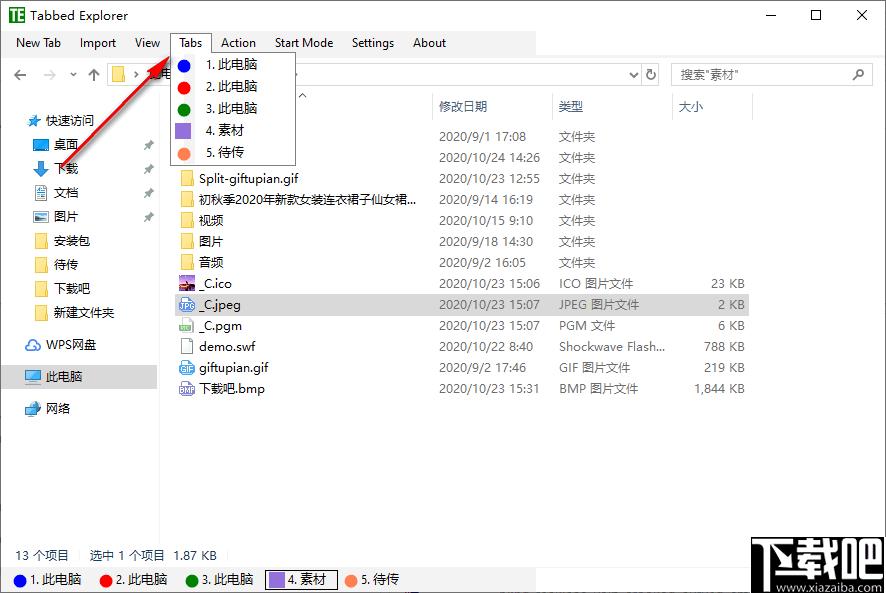This screenshot has width=886, height=593.
Task: Open the About menu
Action: click(429, 43)
